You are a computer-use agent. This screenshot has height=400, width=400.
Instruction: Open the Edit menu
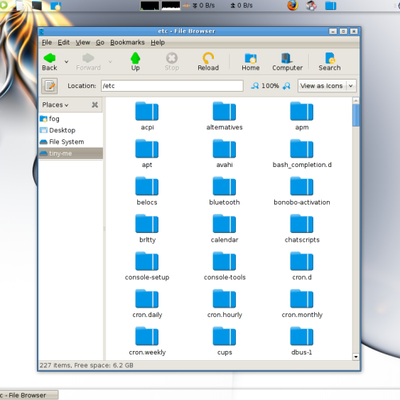tap(64, 43)
